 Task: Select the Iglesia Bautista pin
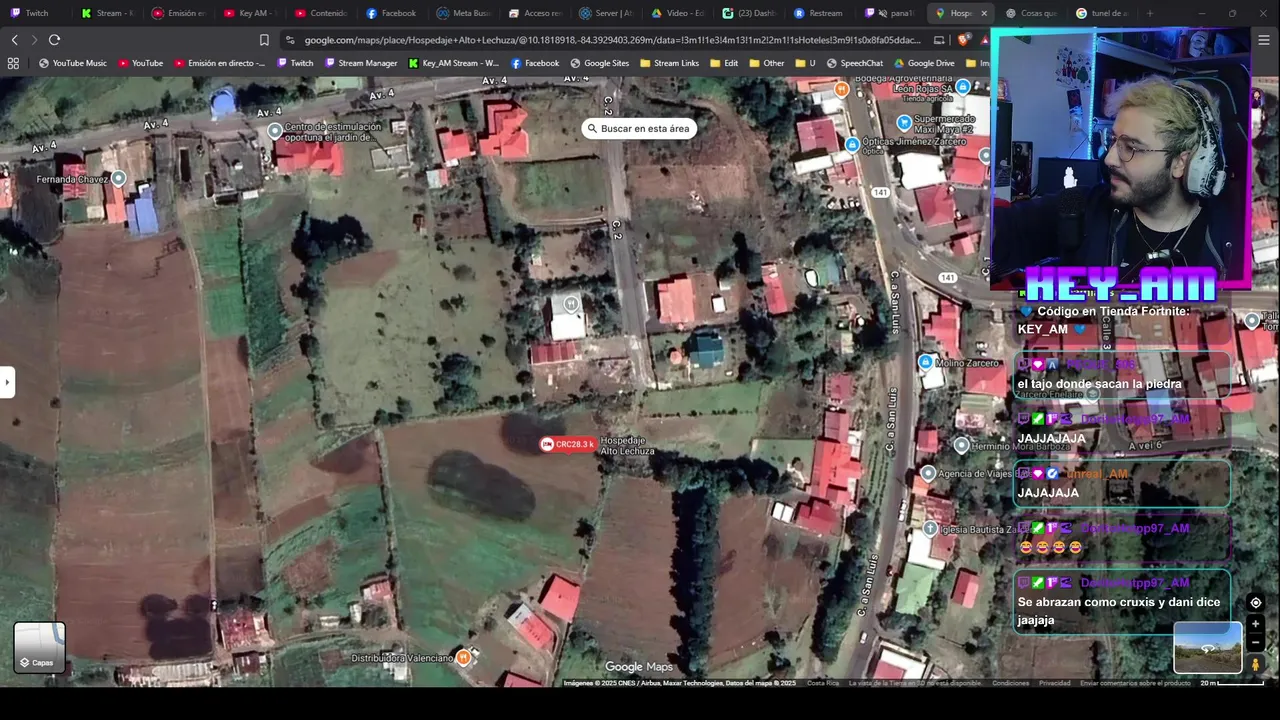[930, 528]
